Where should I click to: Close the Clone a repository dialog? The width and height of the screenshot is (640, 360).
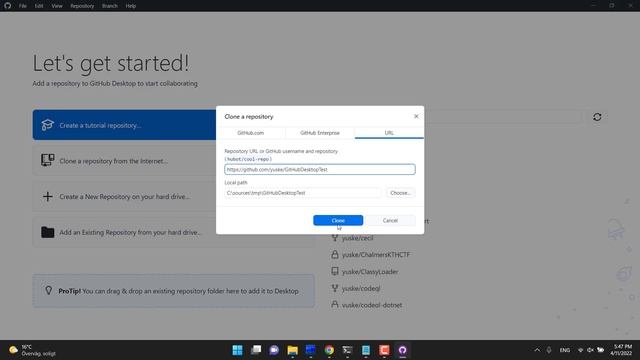tap(416, 116)
